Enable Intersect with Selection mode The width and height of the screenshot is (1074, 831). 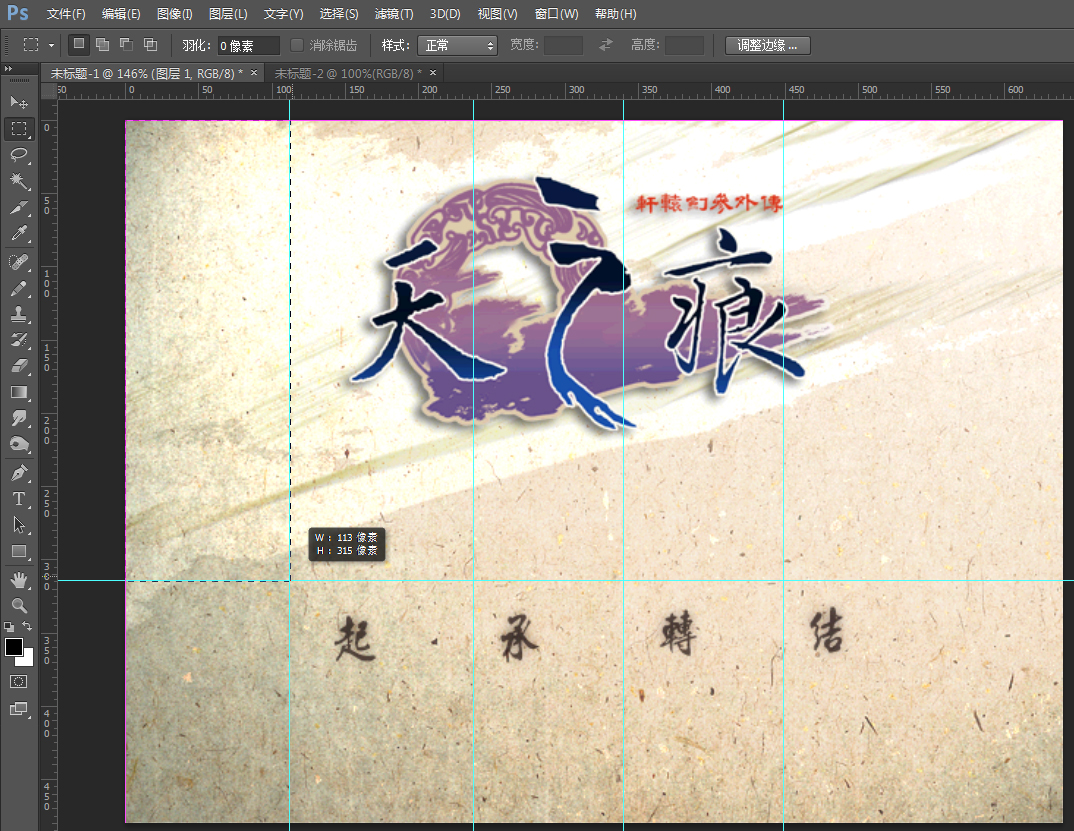click(x=151, y=45)
